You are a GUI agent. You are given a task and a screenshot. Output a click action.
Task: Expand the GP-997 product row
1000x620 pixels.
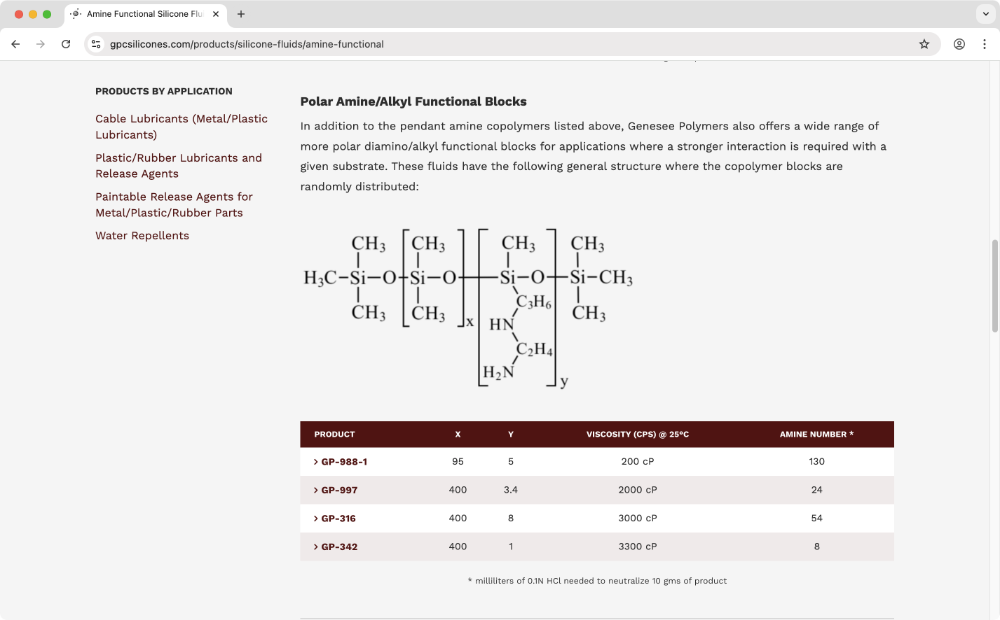(x=335, y=490)
